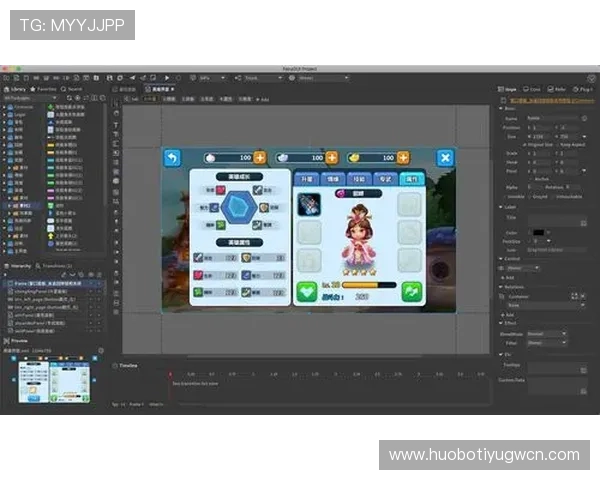Select btn_right_page row in Hierarchy
Image resolution: width=600 pixels, height=480 pixels.
53,307
